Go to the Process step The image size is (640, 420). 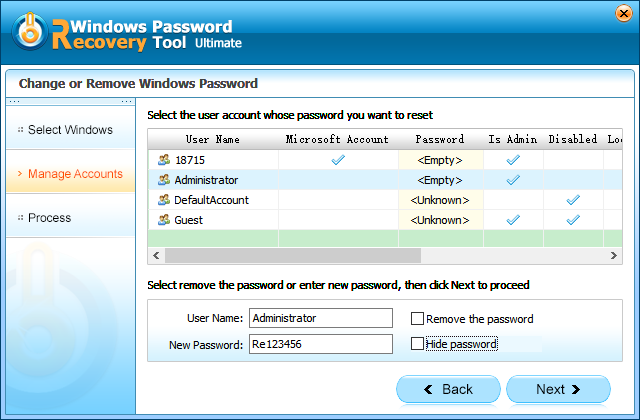(70, 218)
